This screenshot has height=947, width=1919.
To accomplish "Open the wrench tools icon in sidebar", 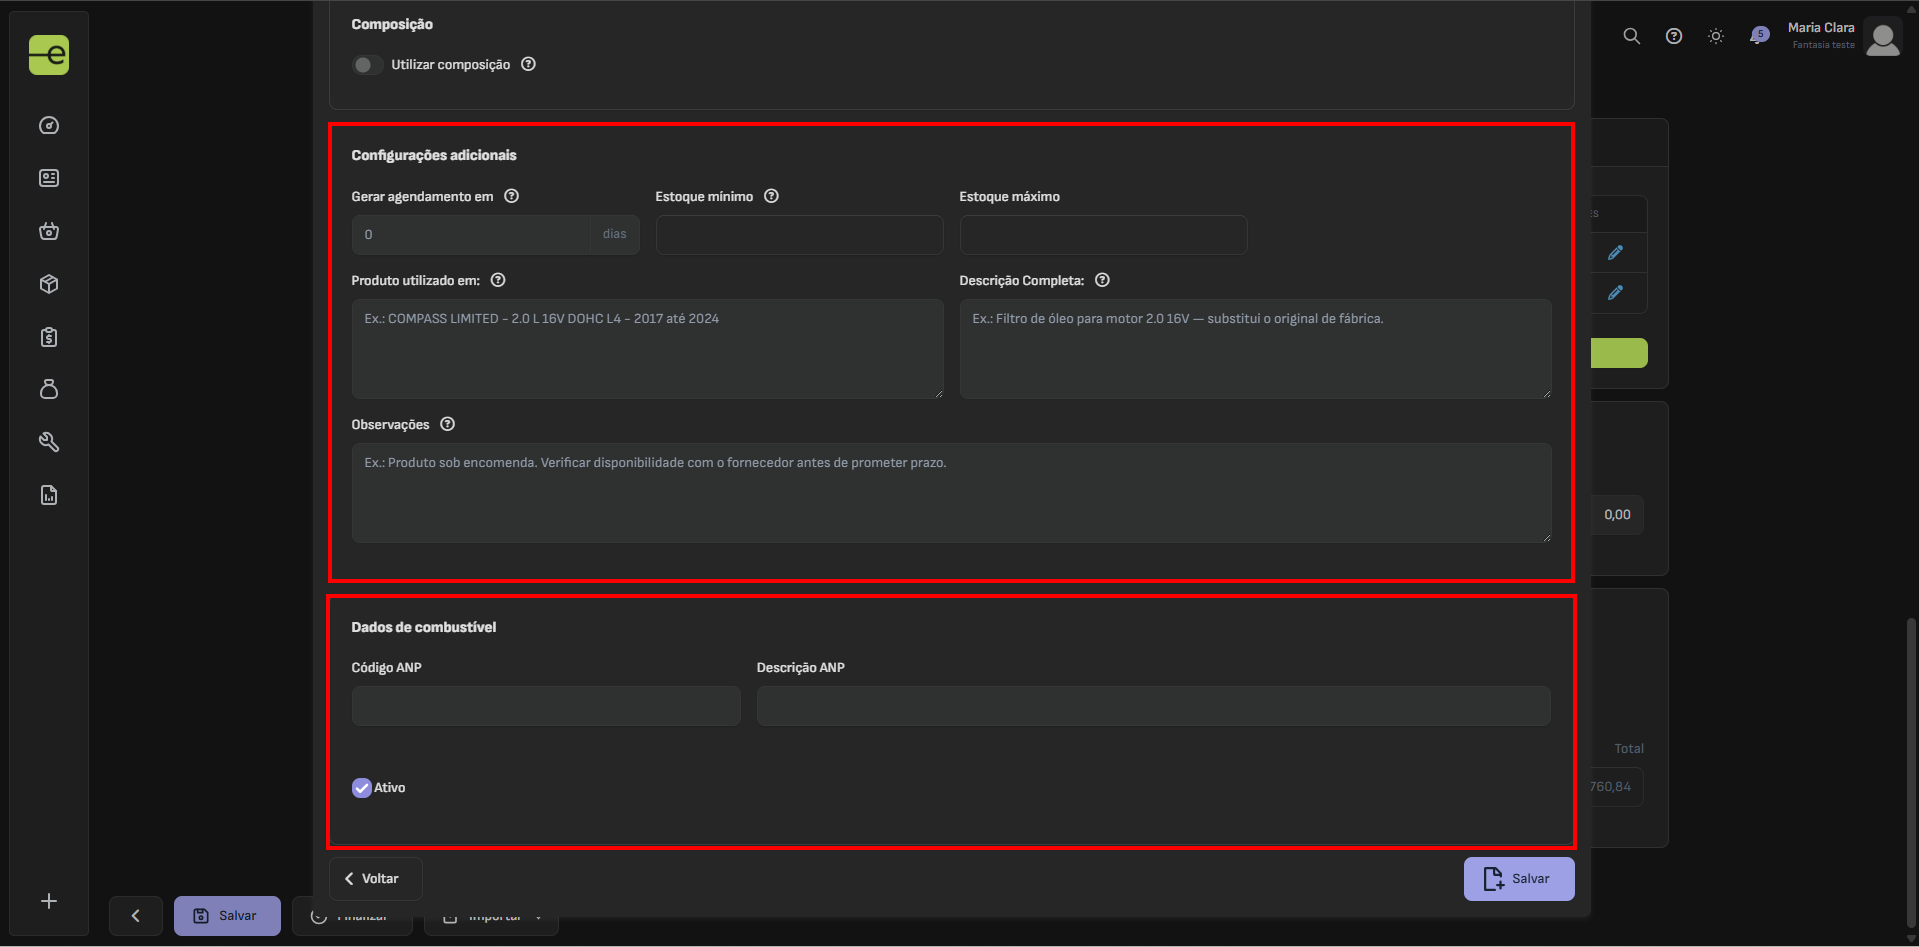I will [49, 442].
